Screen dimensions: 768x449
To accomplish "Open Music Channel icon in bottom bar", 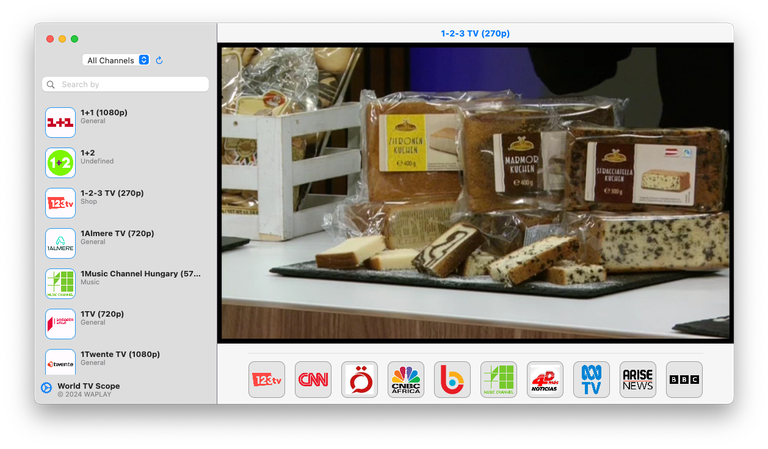I will (x=499, y=379).
